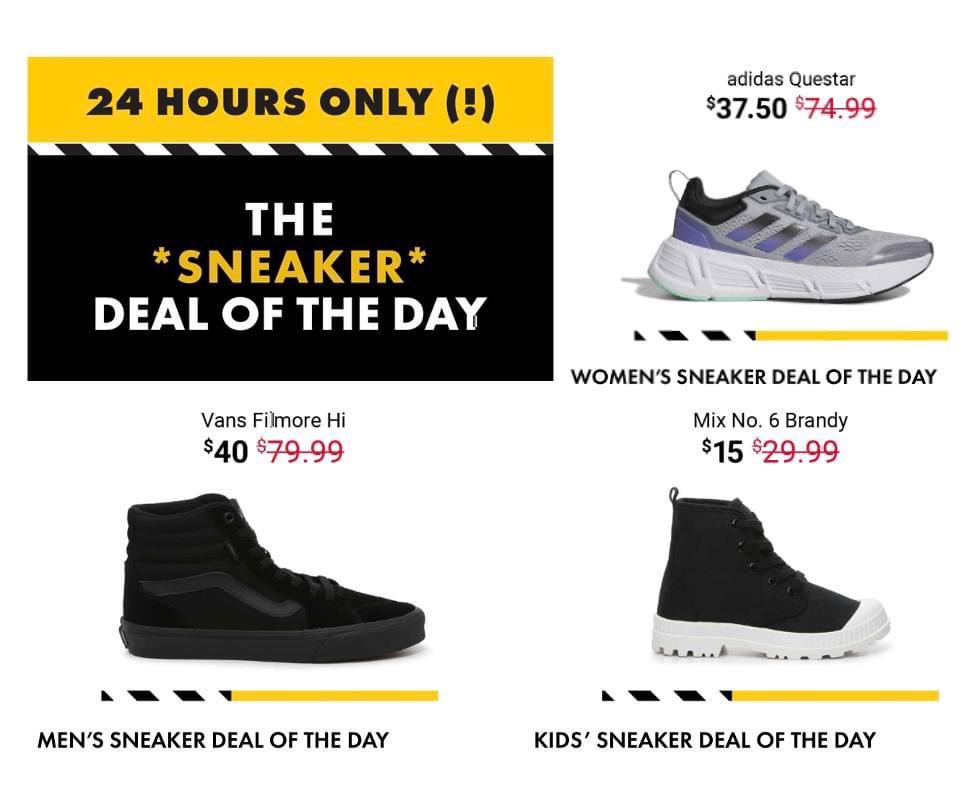The image size is (978, 796).
Task: Open Kids' Sneaker Deal of the Day
Action: tap(705, 741)
